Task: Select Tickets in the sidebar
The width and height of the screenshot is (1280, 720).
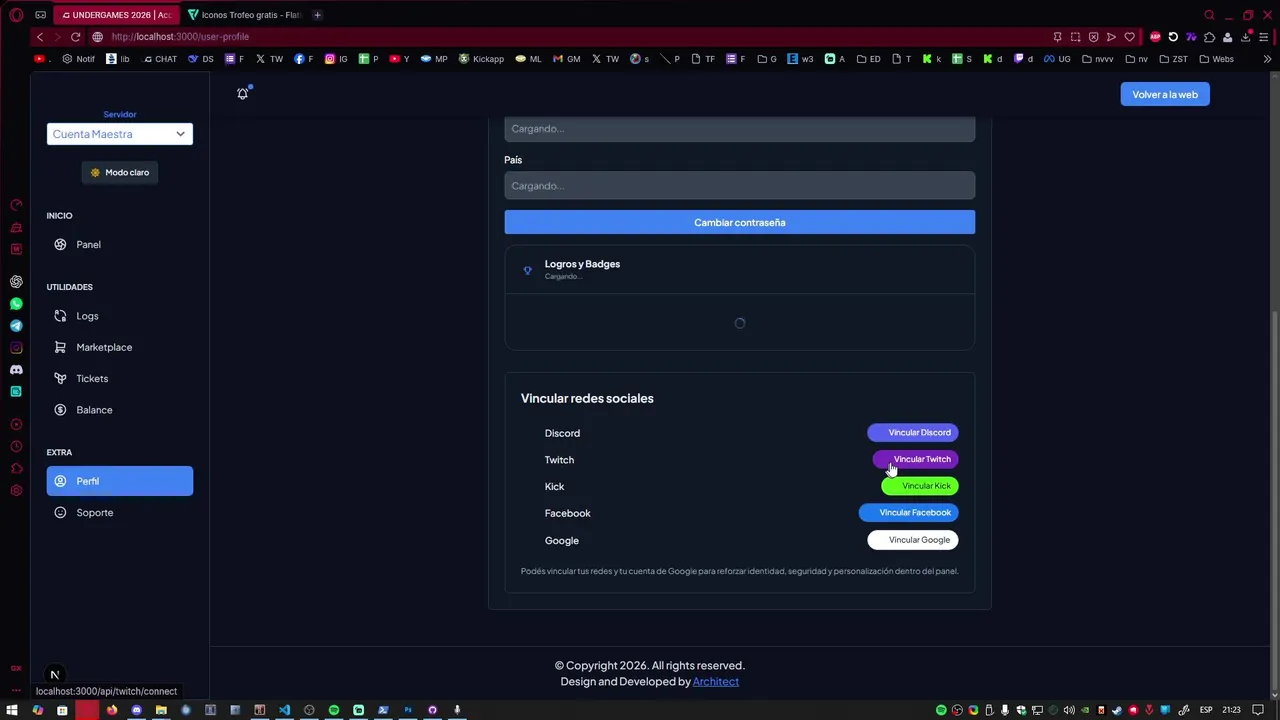Action: 120,378
